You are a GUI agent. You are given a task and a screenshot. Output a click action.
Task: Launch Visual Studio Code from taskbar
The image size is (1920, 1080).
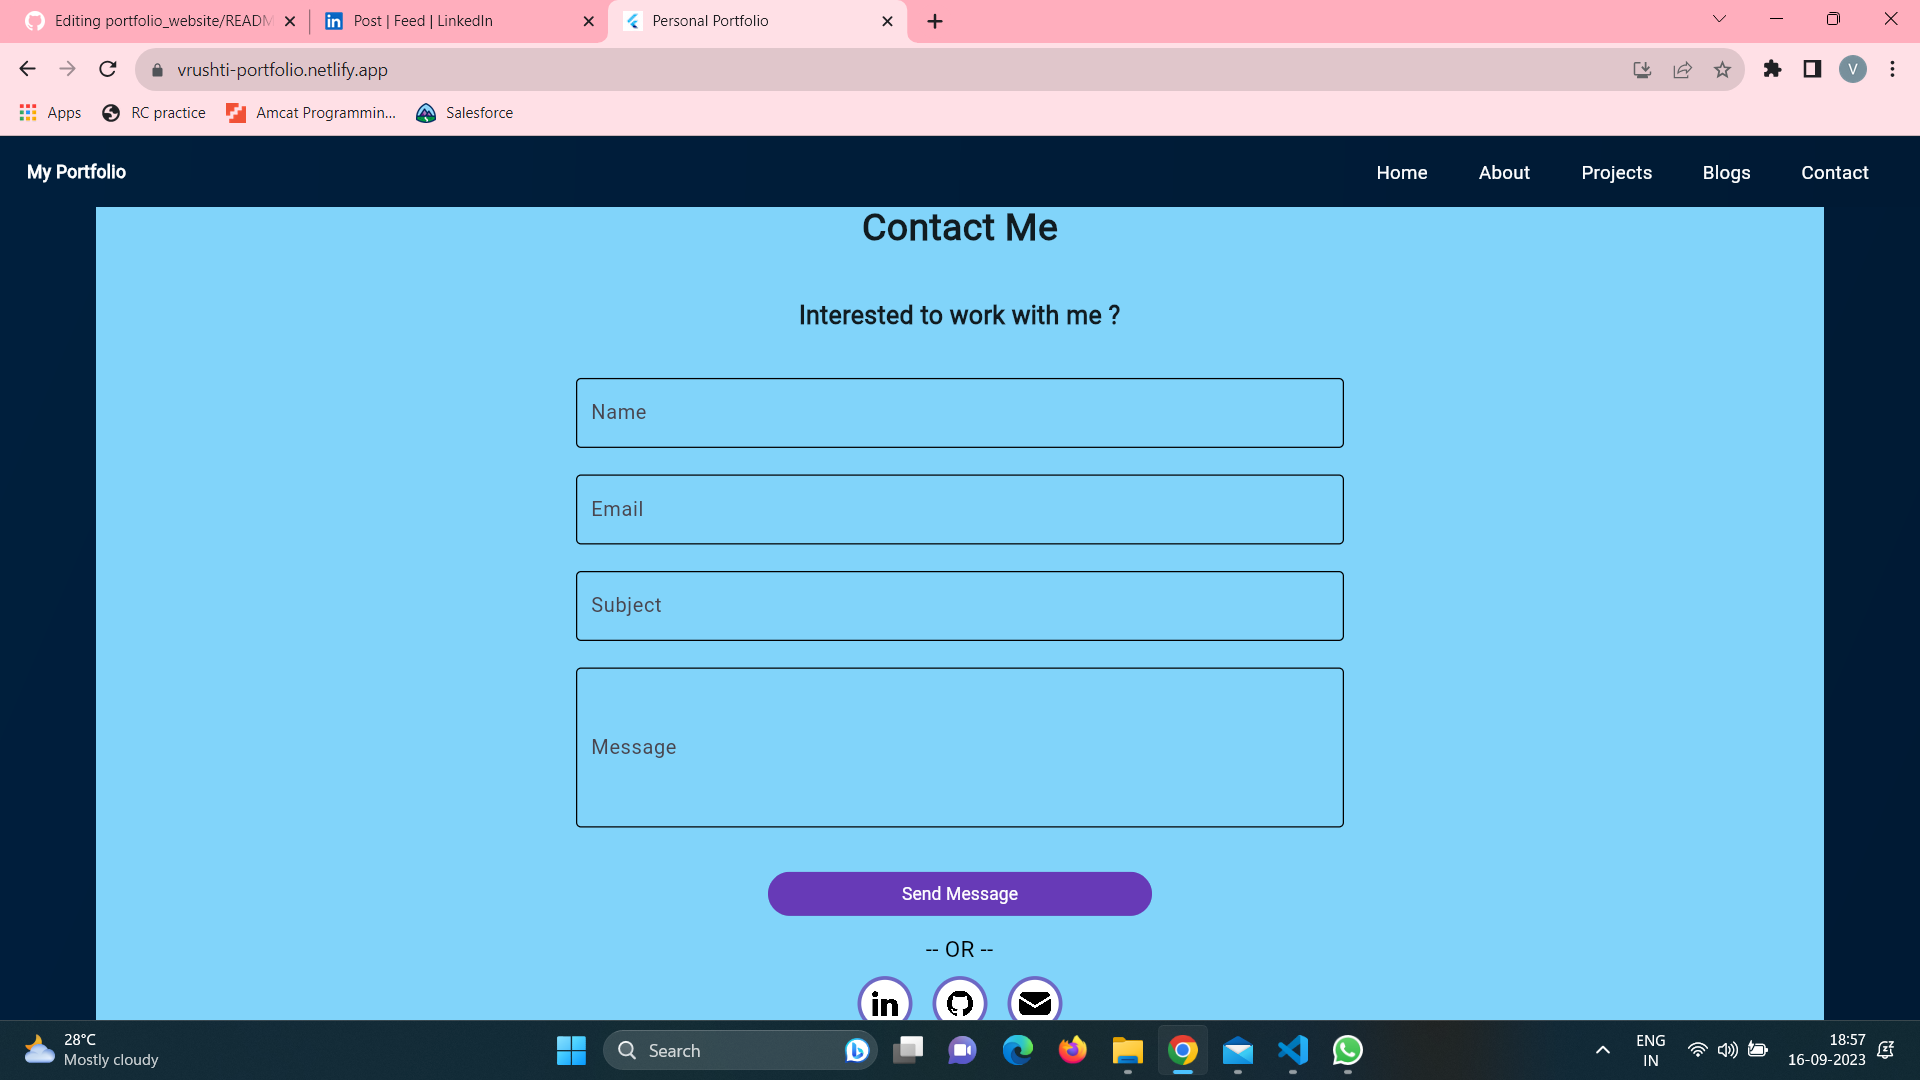tap(1292, 1051)
